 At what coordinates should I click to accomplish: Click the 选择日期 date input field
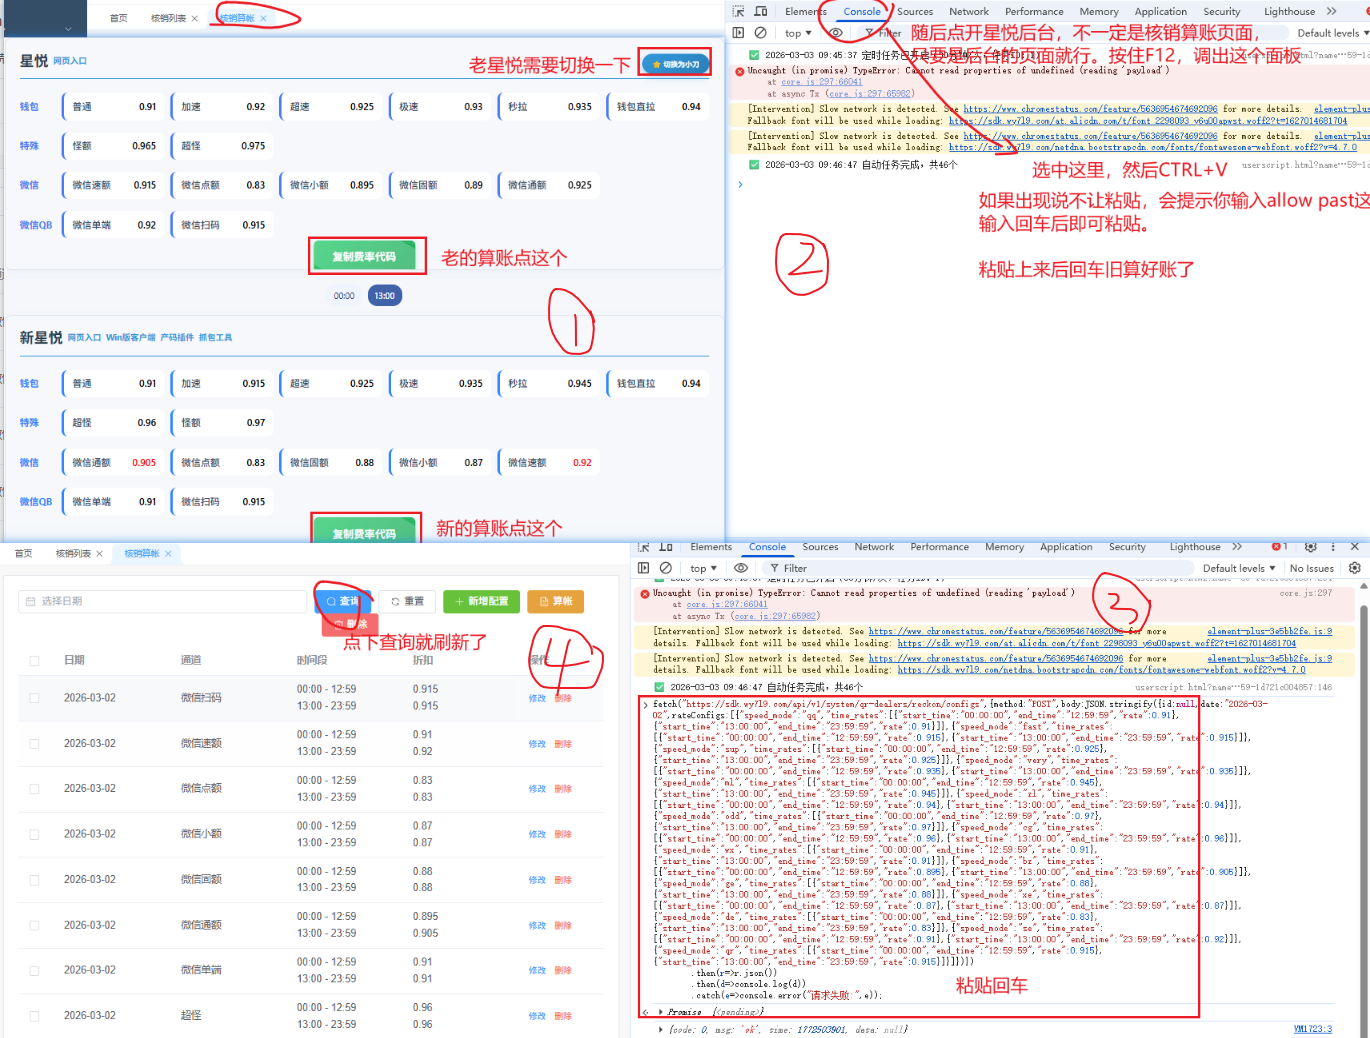(x=162, y=601)
